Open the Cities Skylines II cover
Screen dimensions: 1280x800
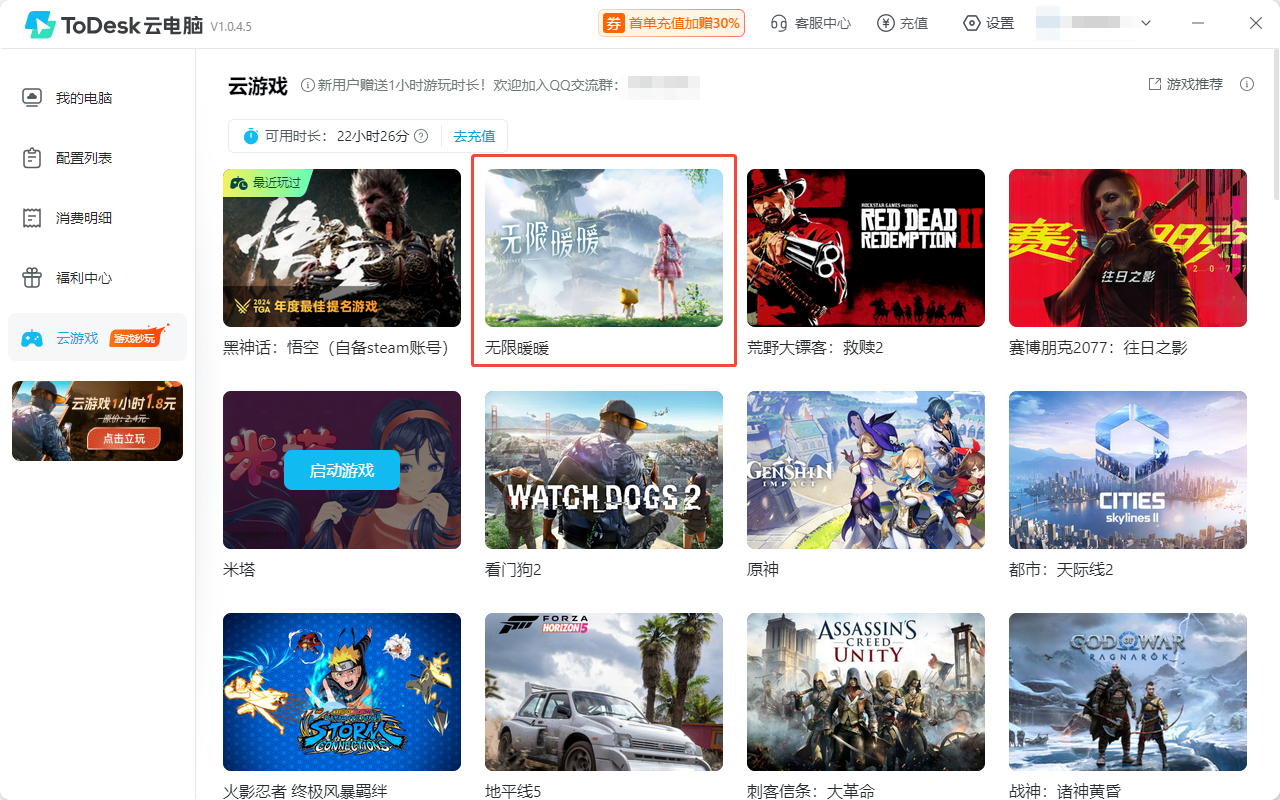(1128, 470)
